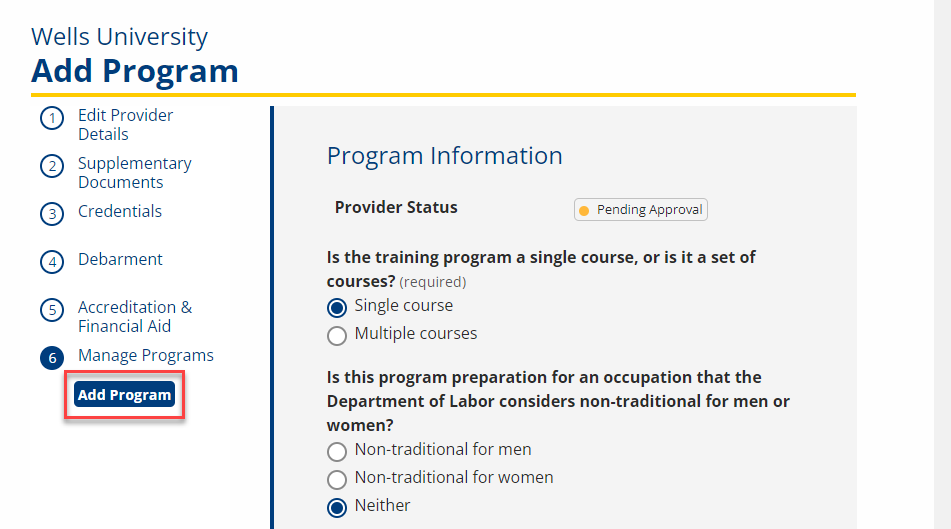Click filled step 6 circle icon
This screenshot has width=951, height=529.
[52, 358]
